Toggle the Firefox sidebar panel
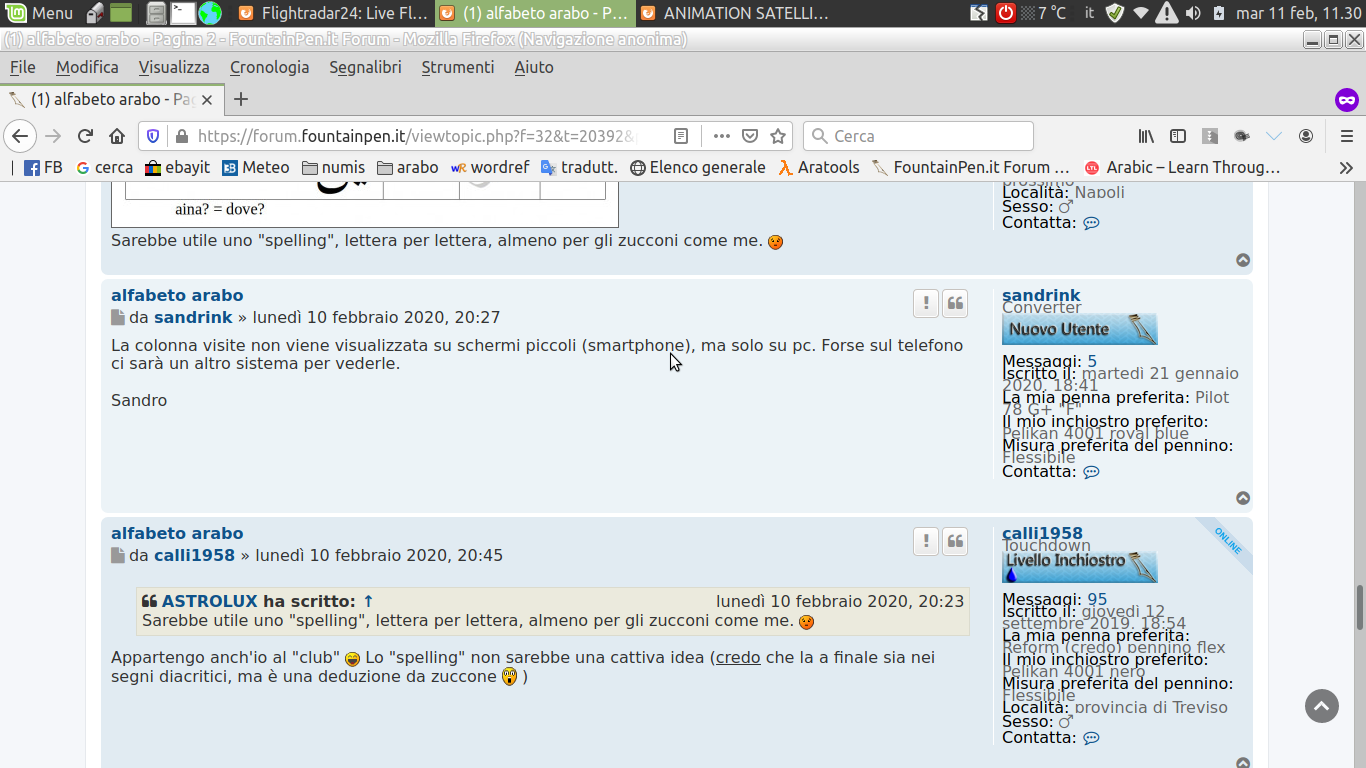 1178,136
